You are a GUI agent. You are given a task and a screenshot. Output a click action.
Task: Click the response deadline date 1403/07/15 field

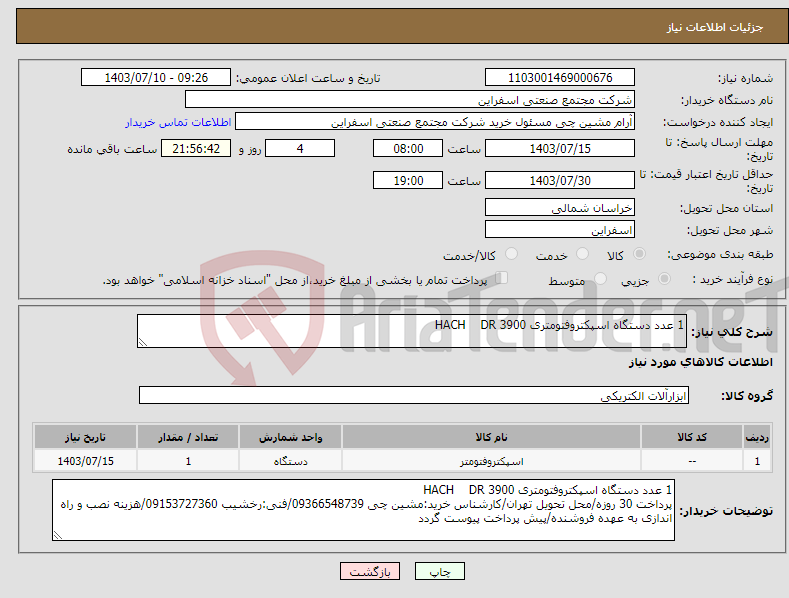(x=560, y=148)
